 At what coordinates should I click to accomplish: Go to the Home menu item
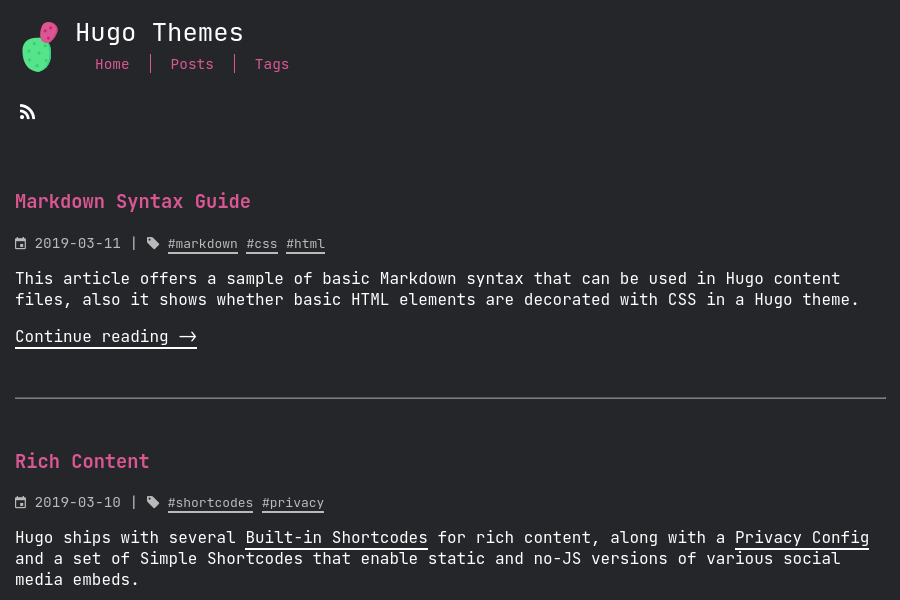point(112,64)
